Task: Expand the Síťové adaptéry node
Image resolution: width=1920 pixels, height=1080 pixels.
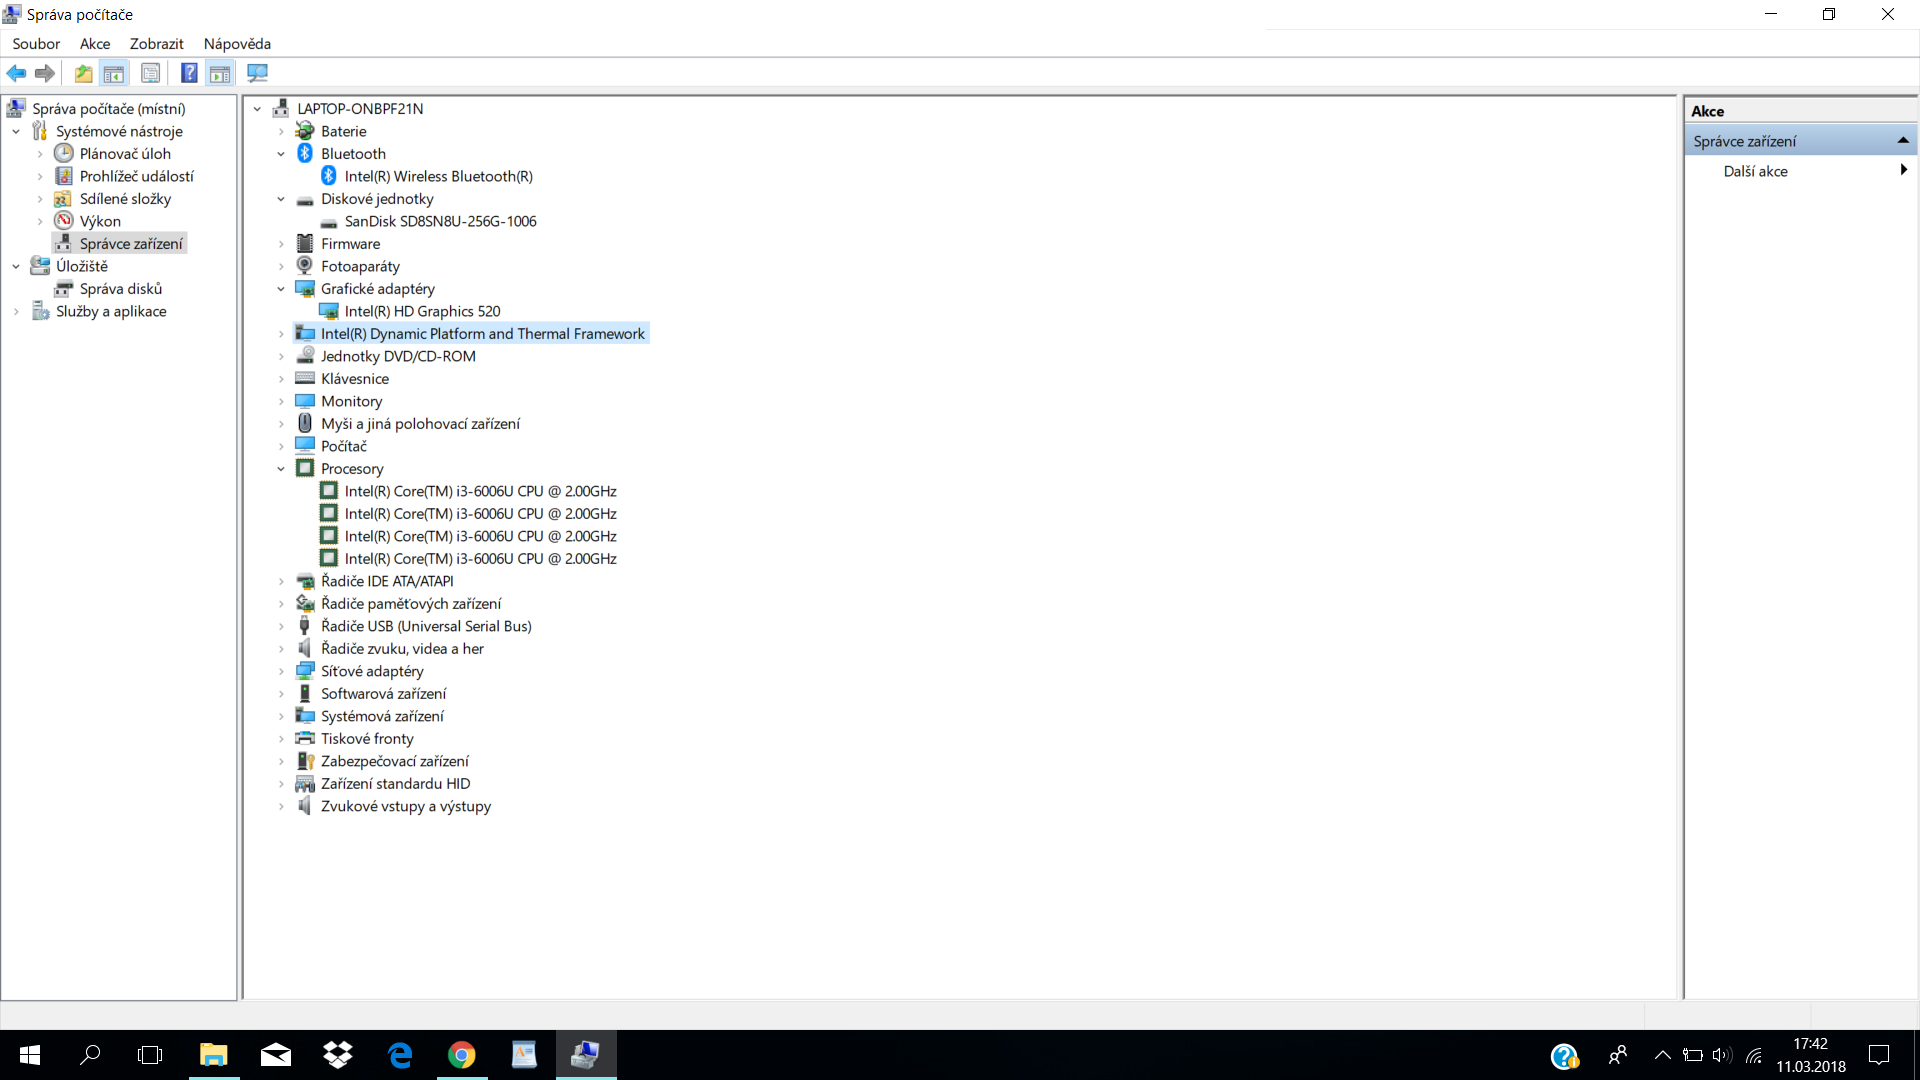Action: (281, 671)
